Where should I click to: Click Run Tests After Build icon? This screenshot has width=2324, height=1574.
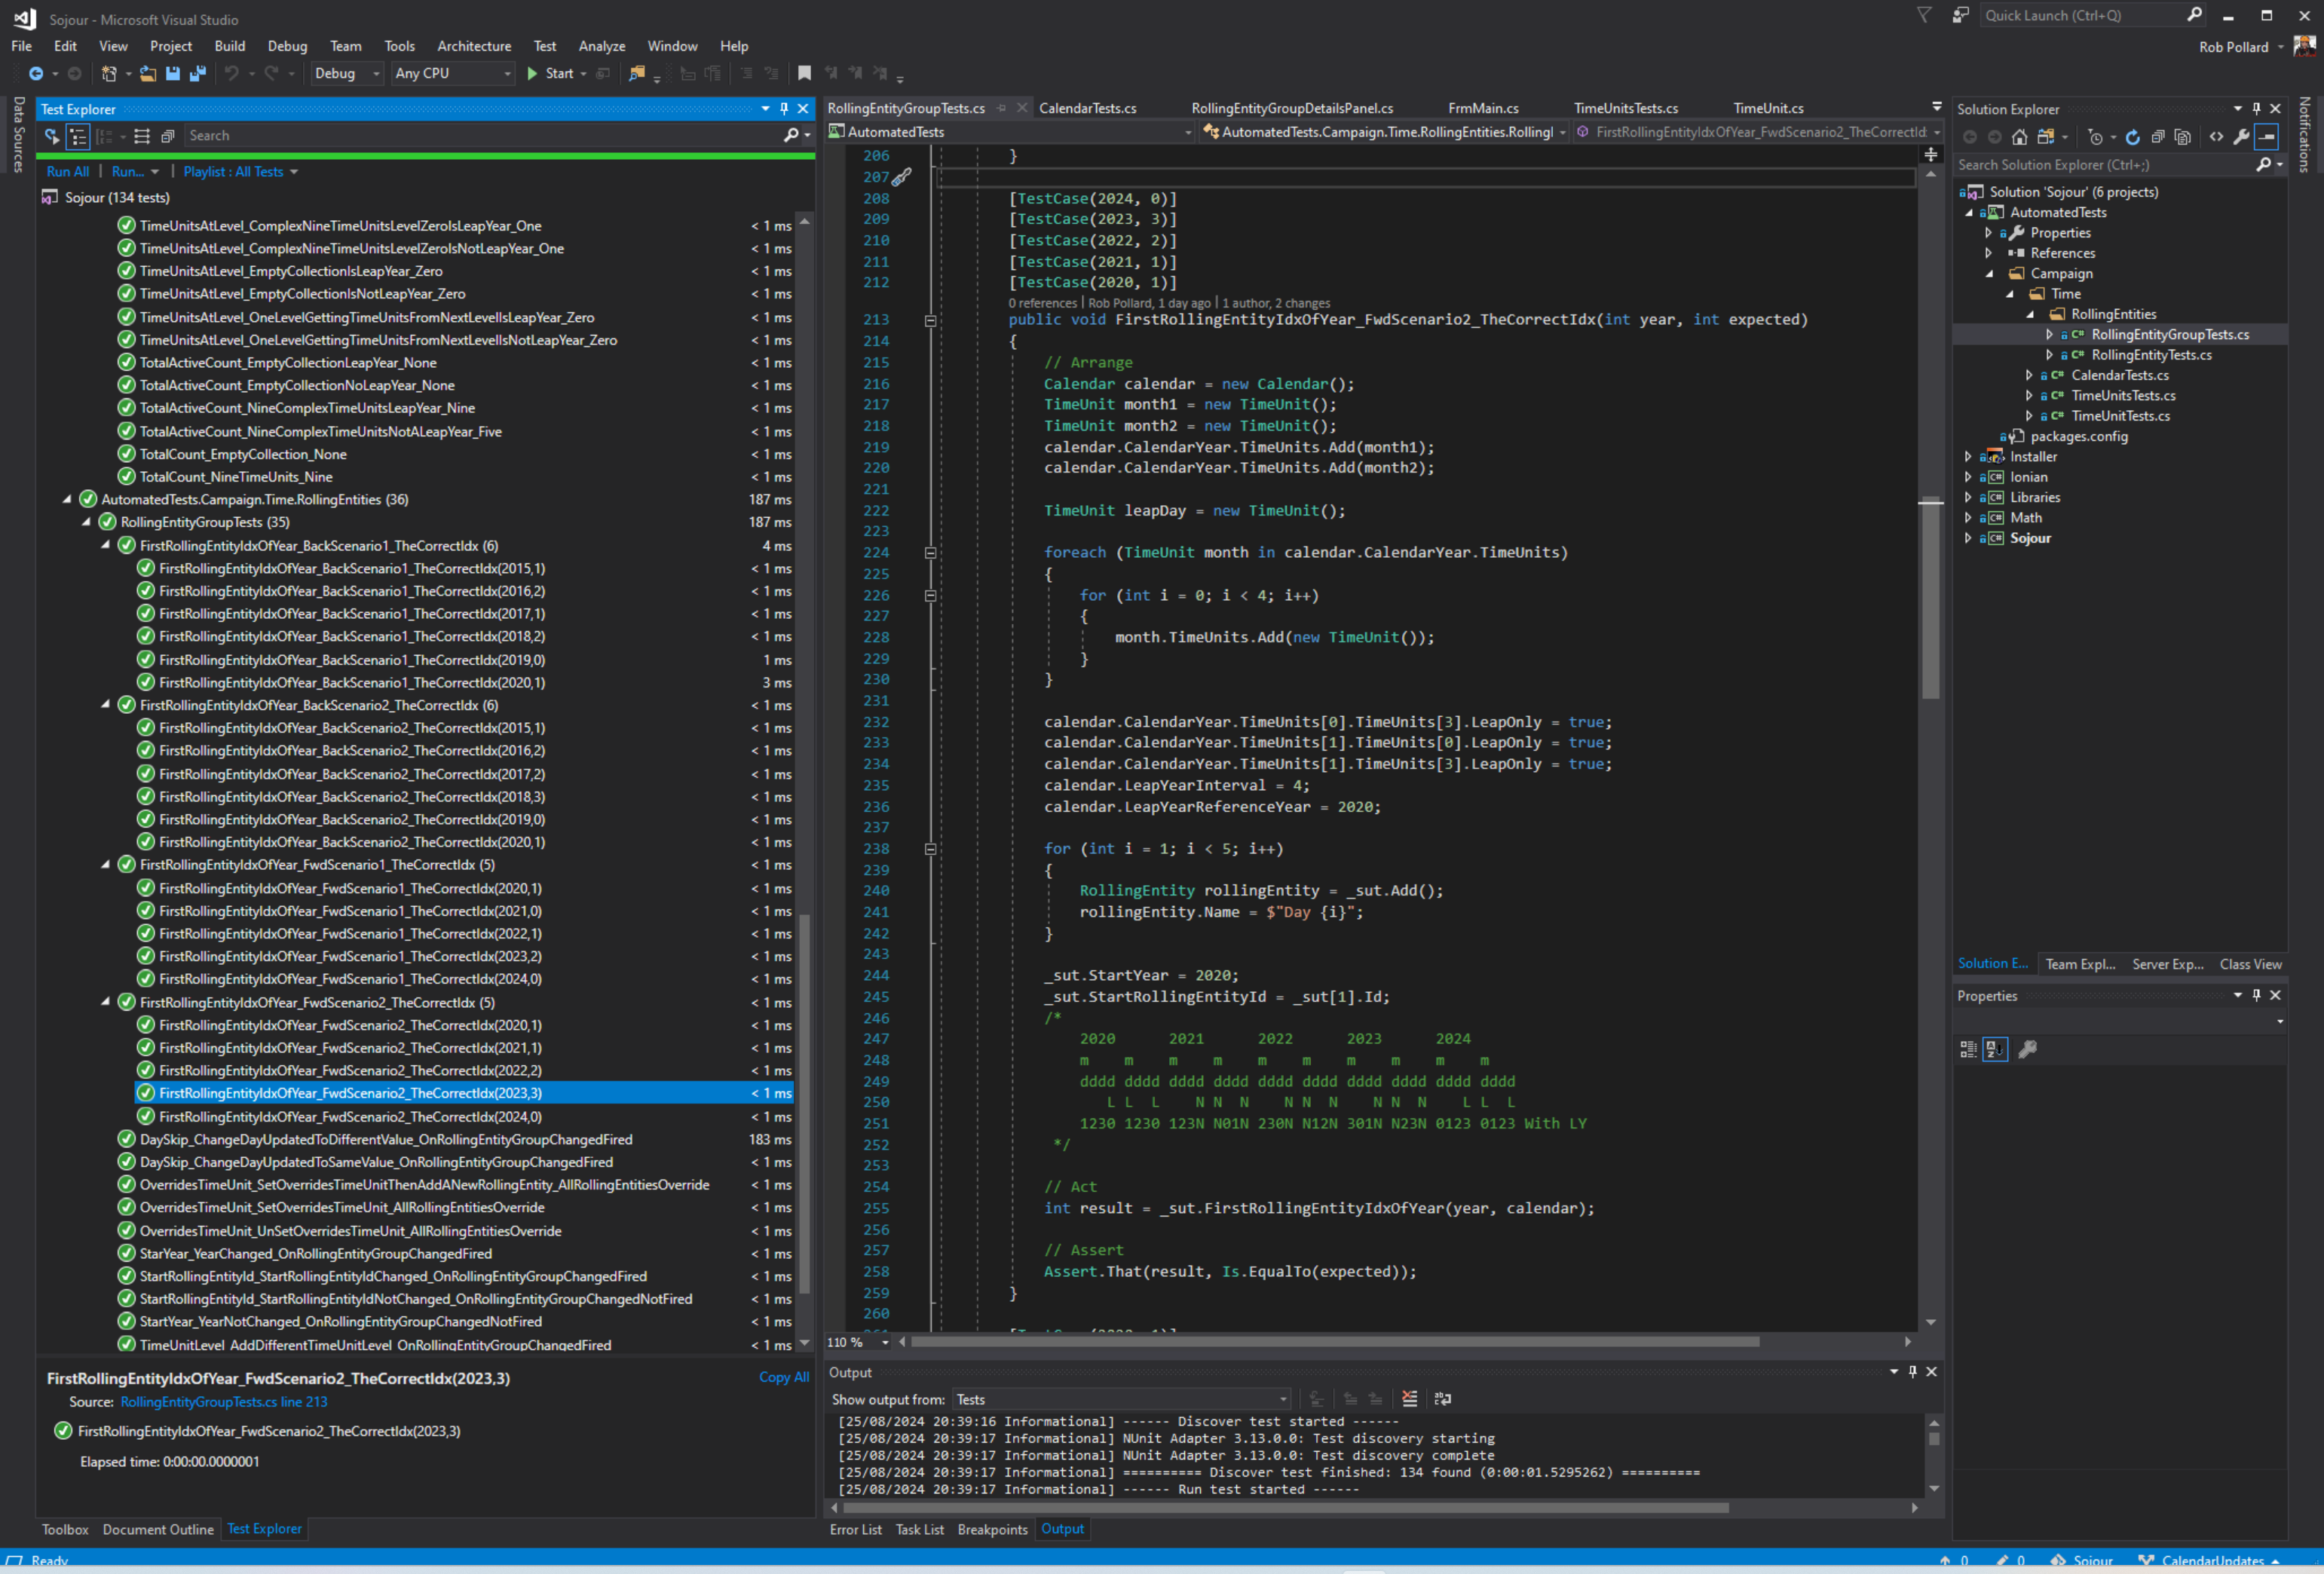tap(52, 136)
